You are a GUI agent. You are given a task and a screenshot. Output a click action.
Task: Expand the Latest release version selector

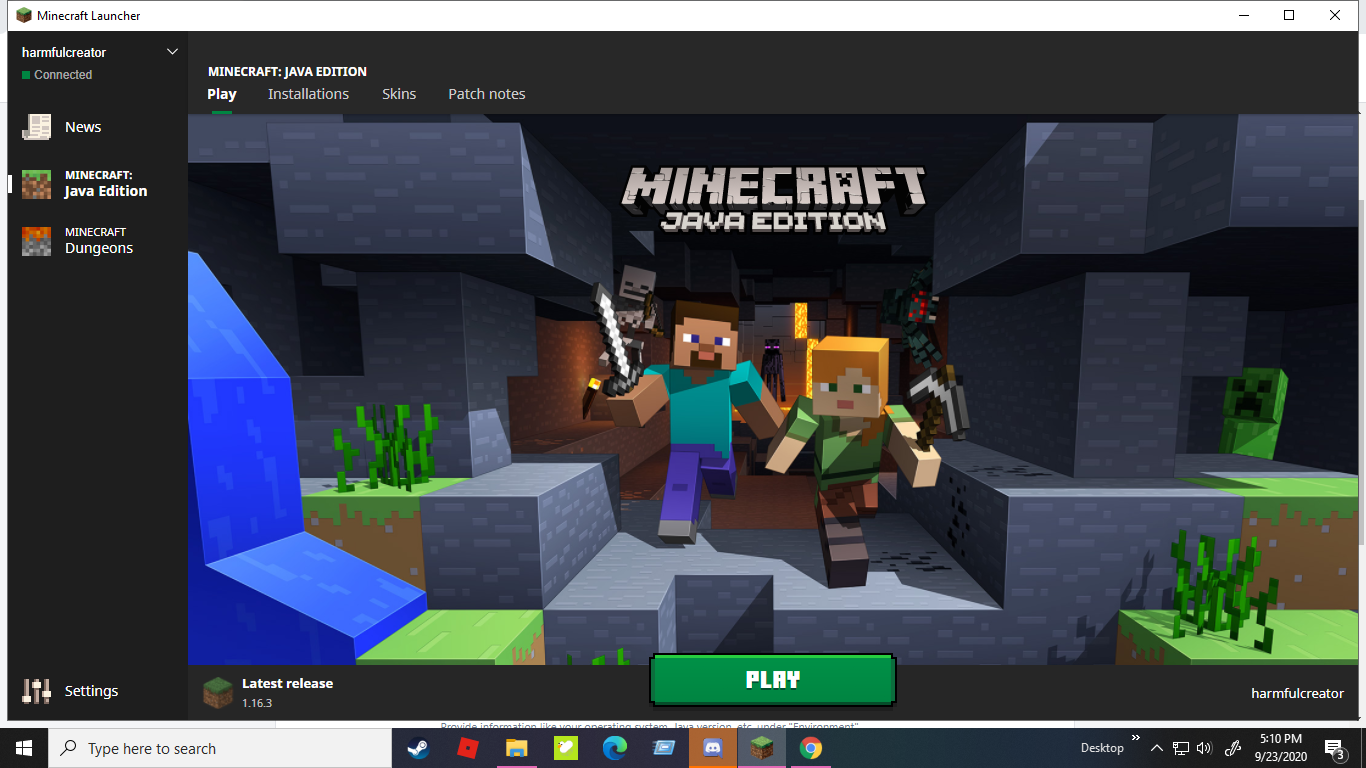[x=287, y=692]
